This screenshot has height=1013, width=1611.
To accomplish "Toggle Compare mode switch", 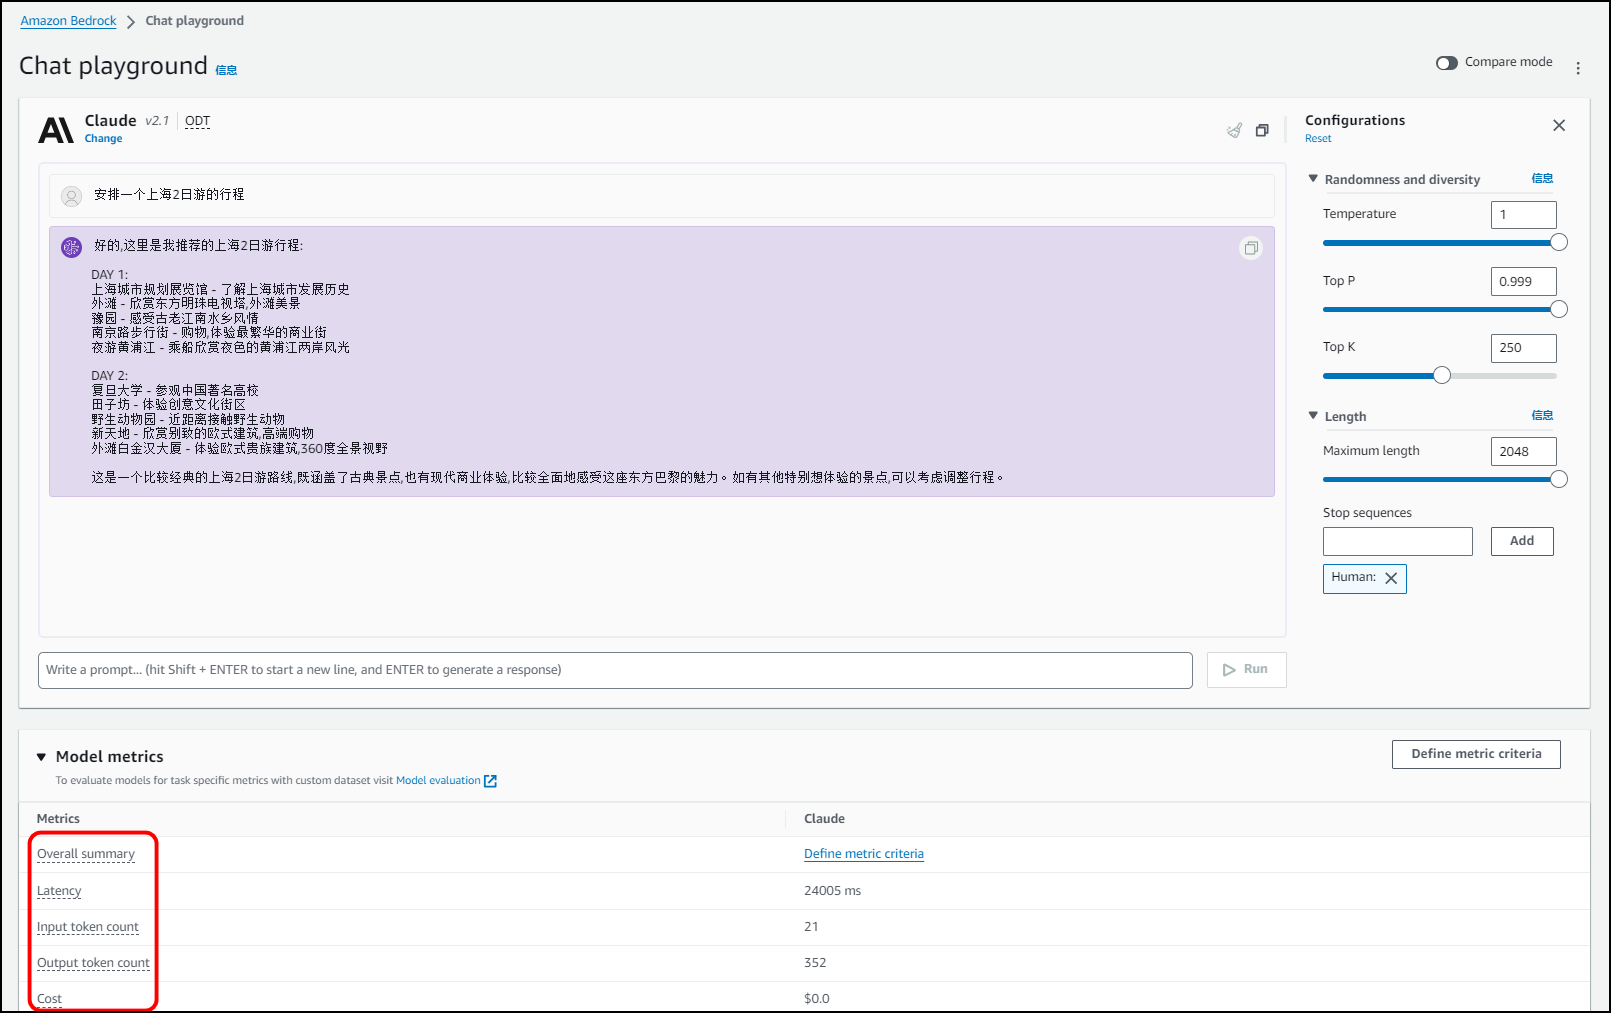I will [1447, 63].
